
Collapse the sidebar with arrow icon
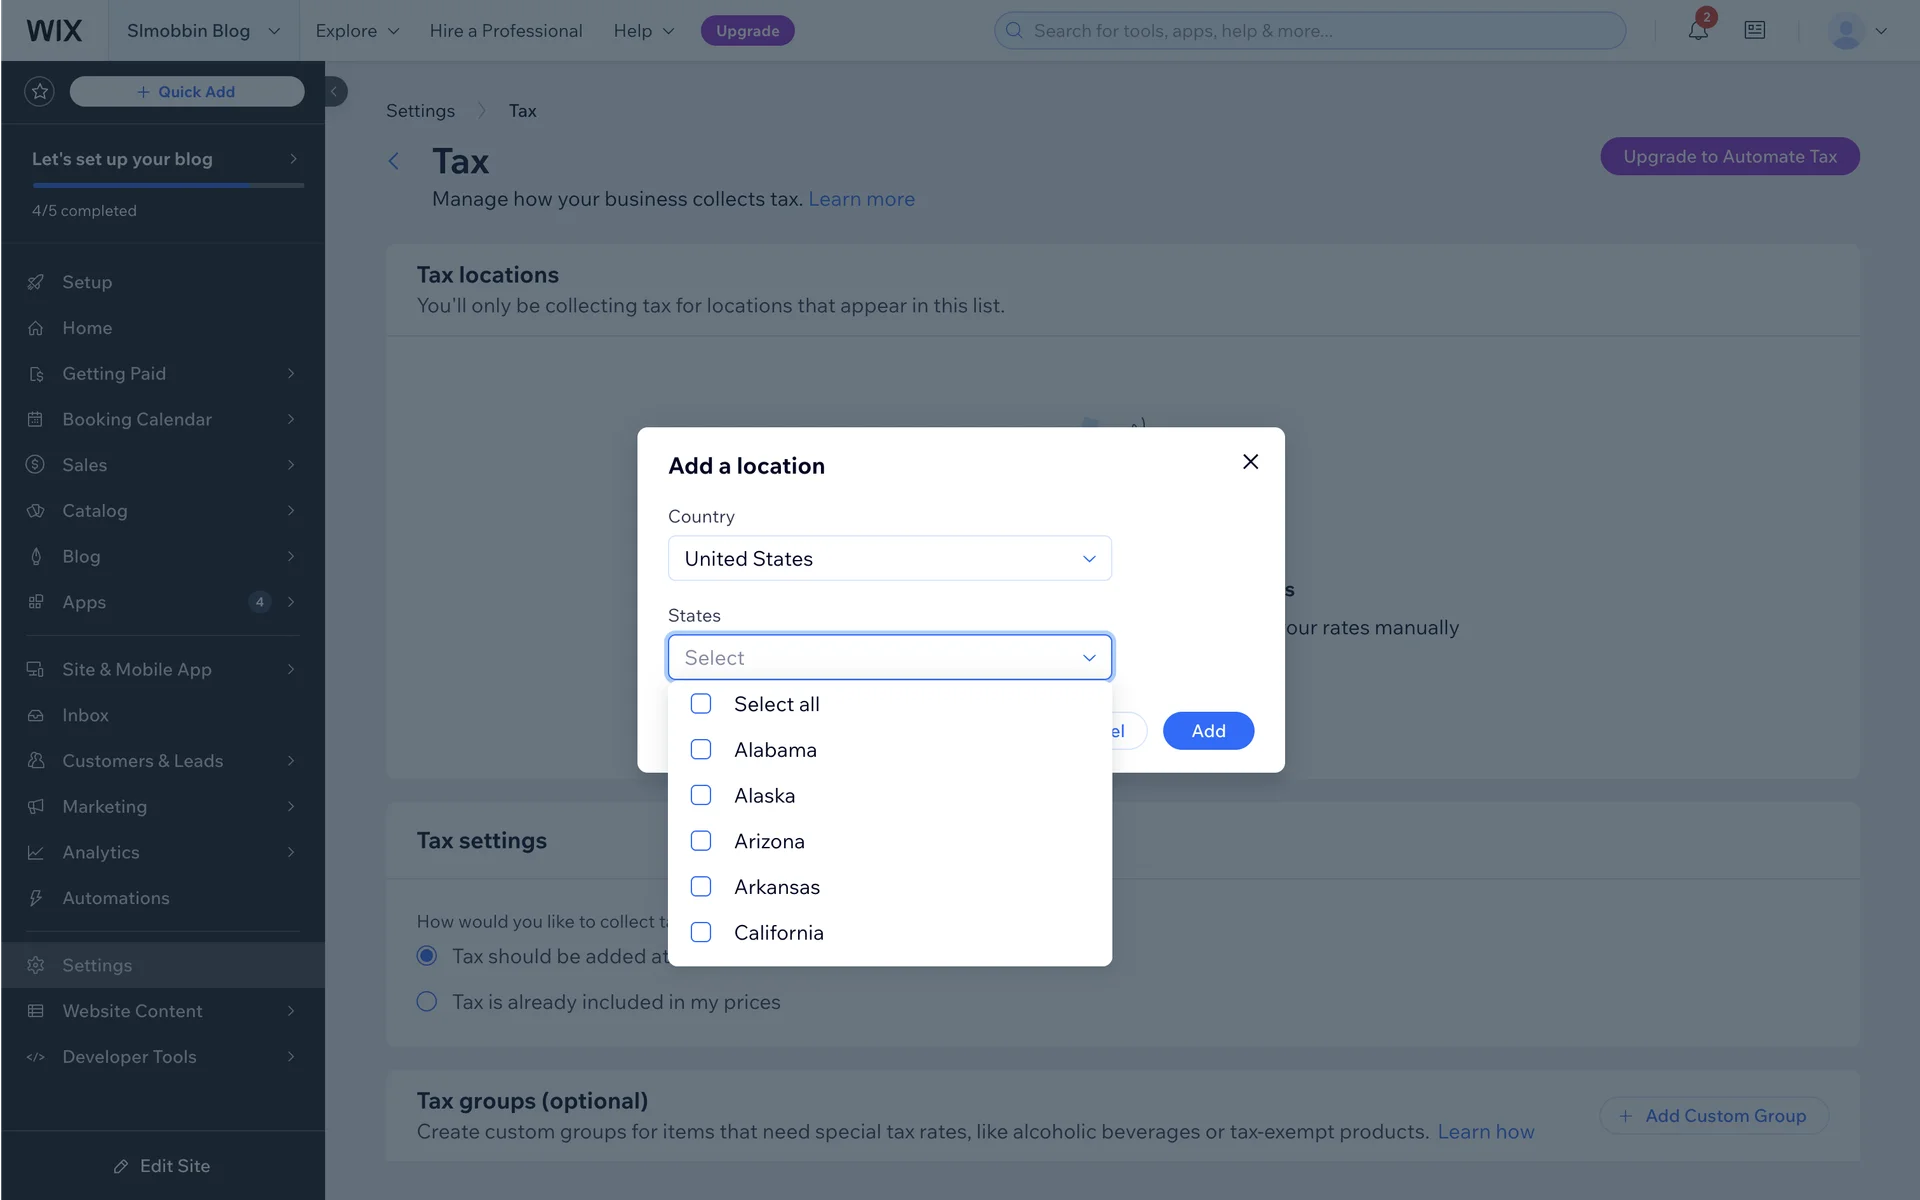pos(335,92)
